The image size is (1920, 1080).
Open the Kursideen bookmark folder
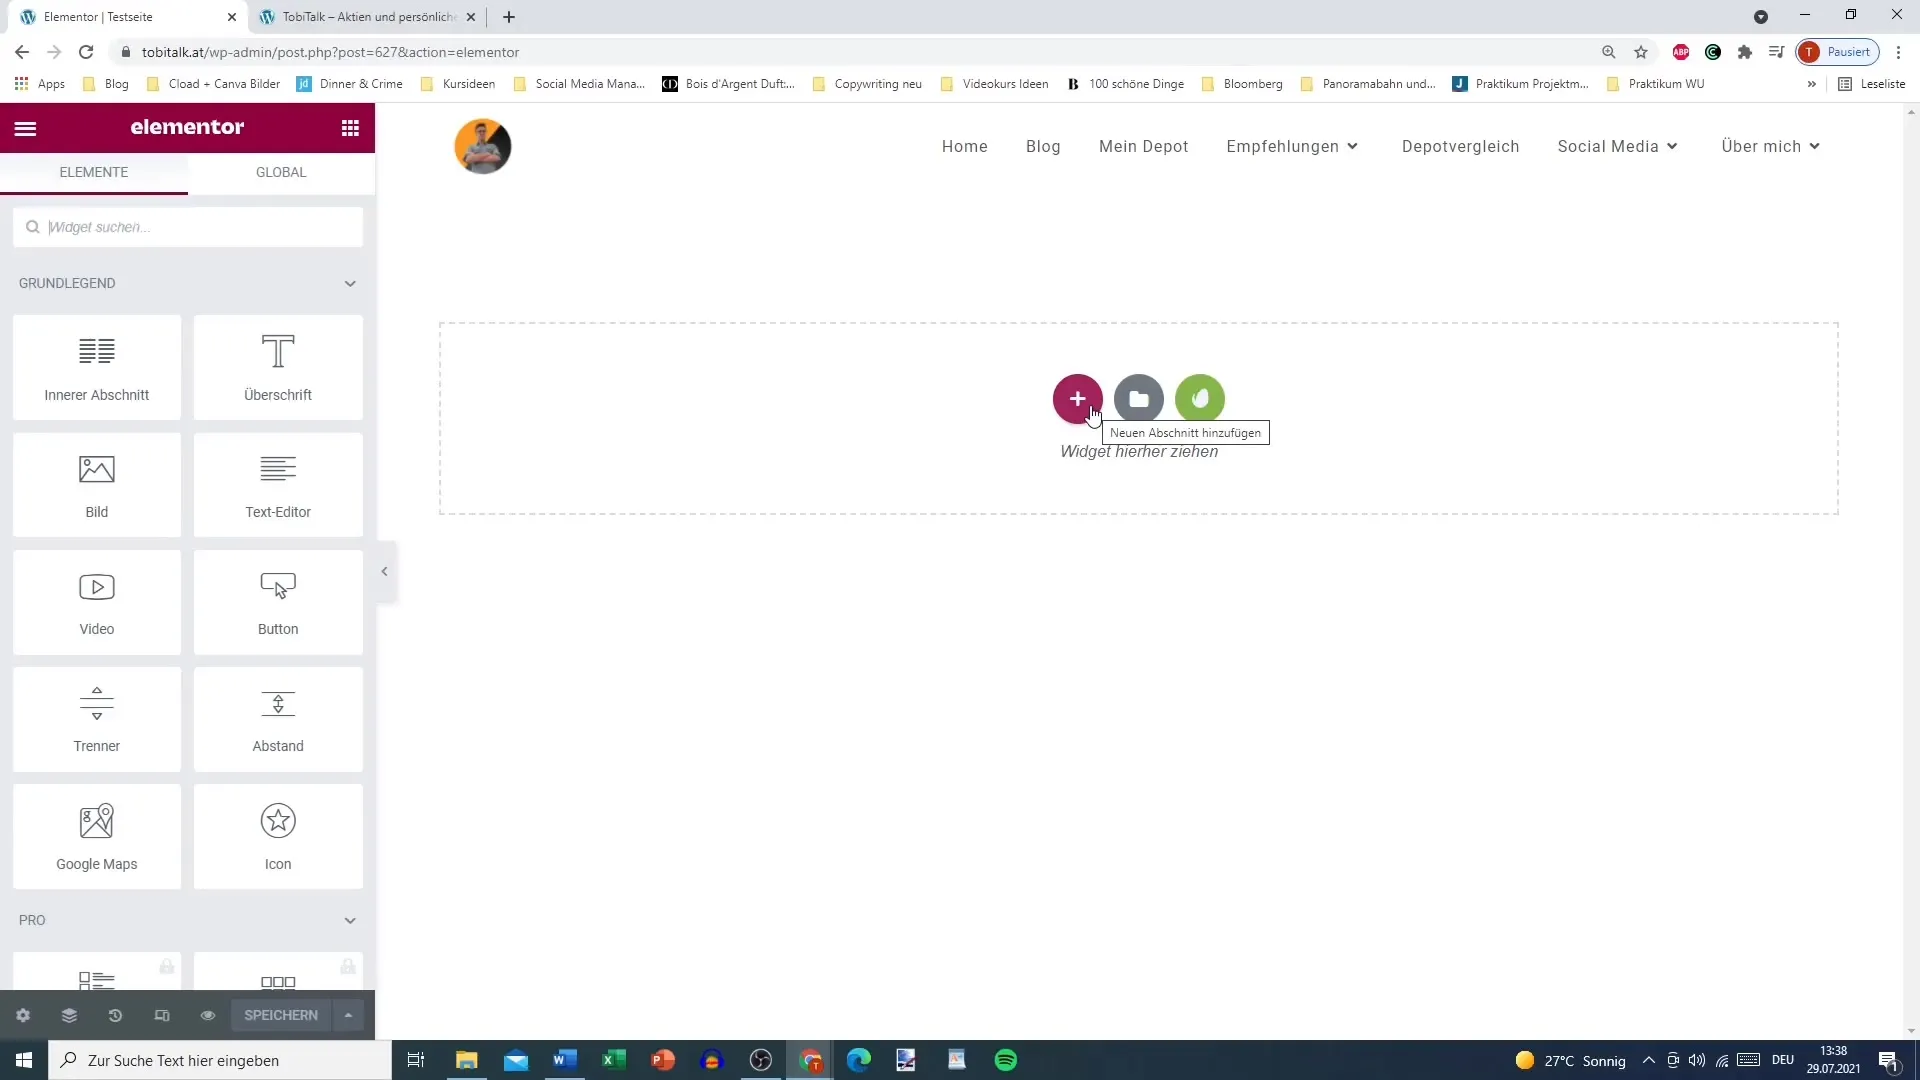[x=458, y=84]
